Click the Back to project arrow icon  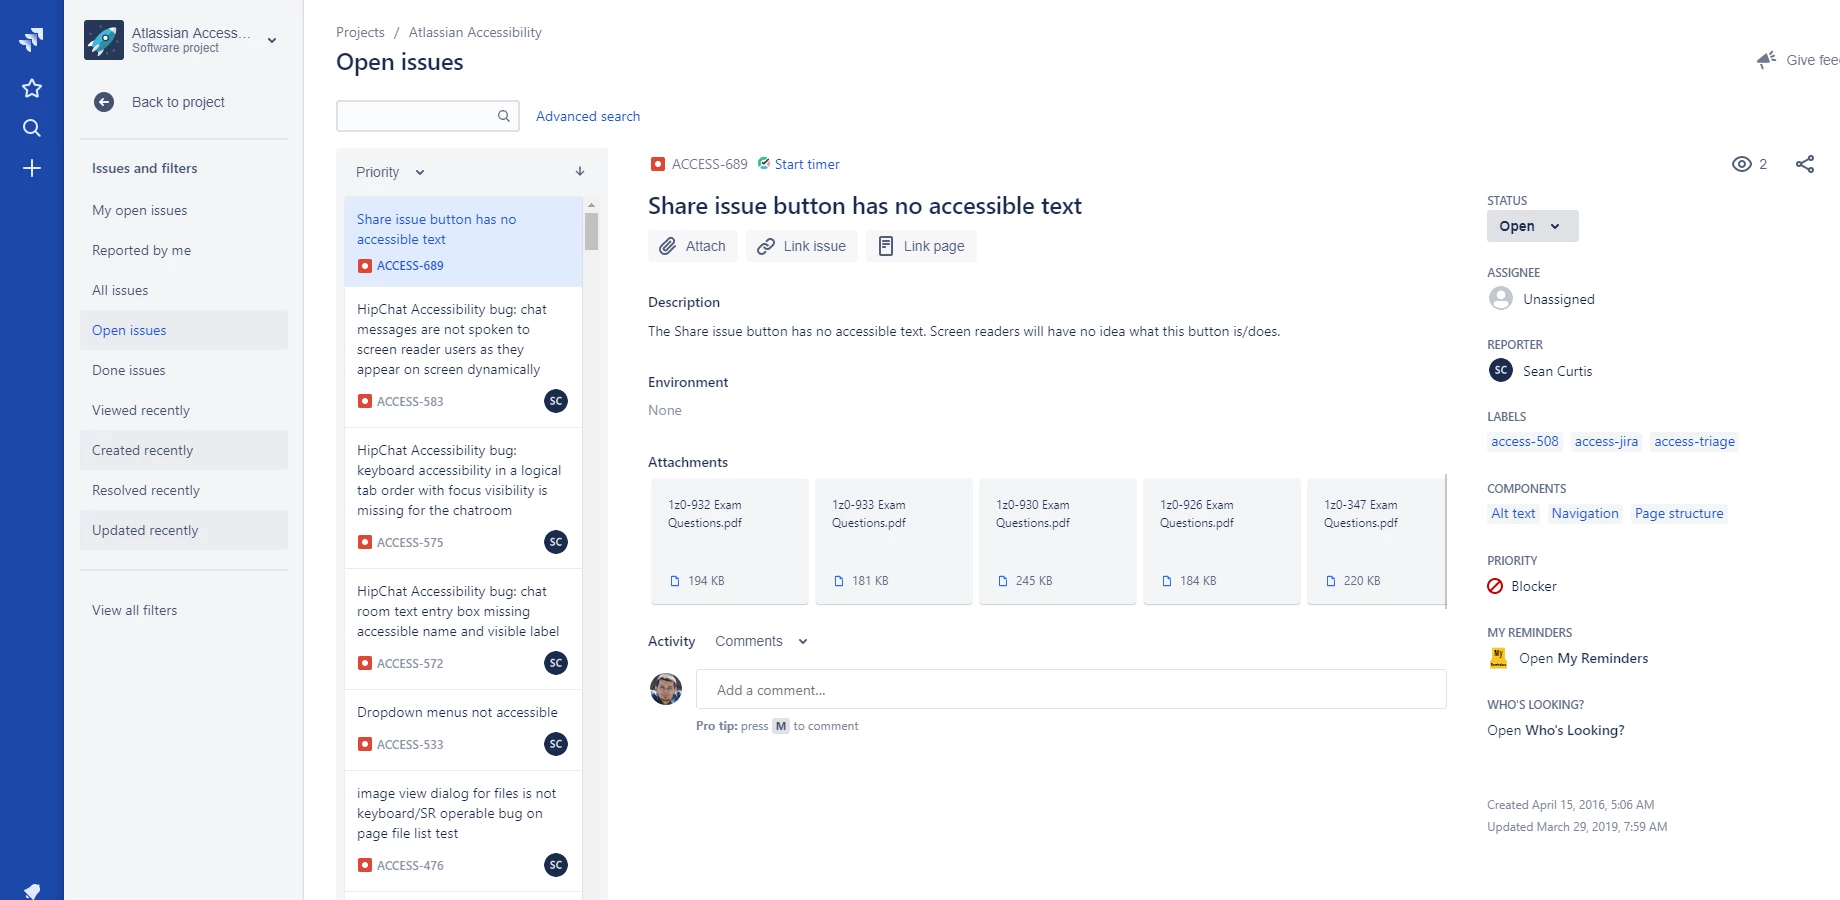coord(104,102)
